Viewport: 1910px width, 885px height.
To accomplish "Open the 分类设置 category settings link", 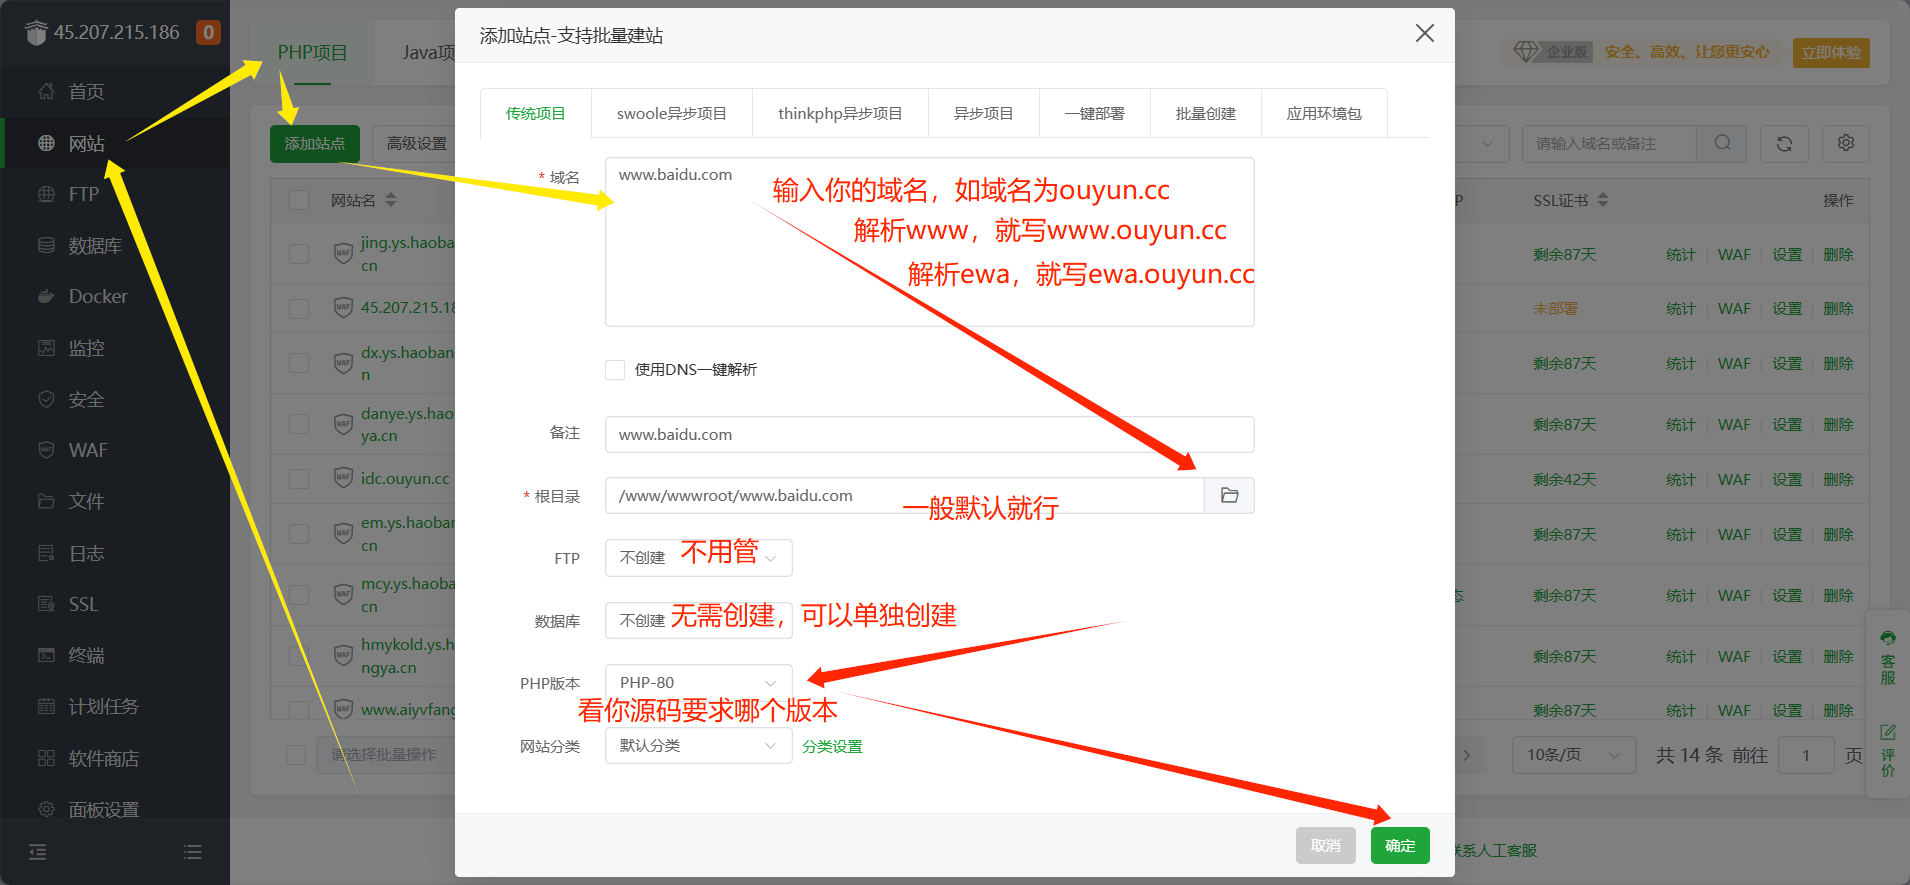I will pyautogui.click(x=832, y=747).
